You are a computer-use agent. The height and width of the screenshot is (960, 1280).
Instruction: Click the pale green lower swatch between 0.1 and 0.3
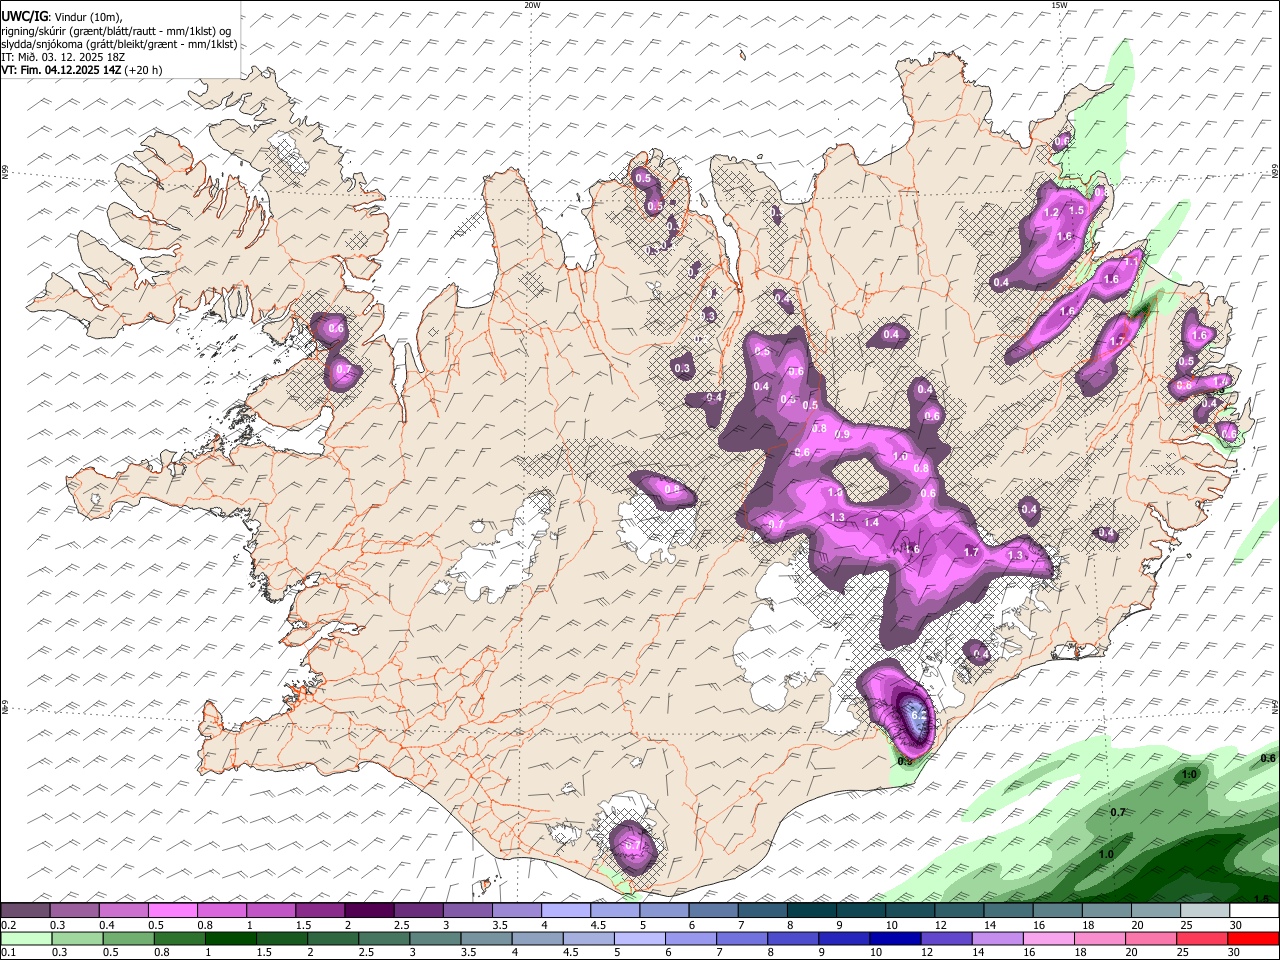(26, 938)
